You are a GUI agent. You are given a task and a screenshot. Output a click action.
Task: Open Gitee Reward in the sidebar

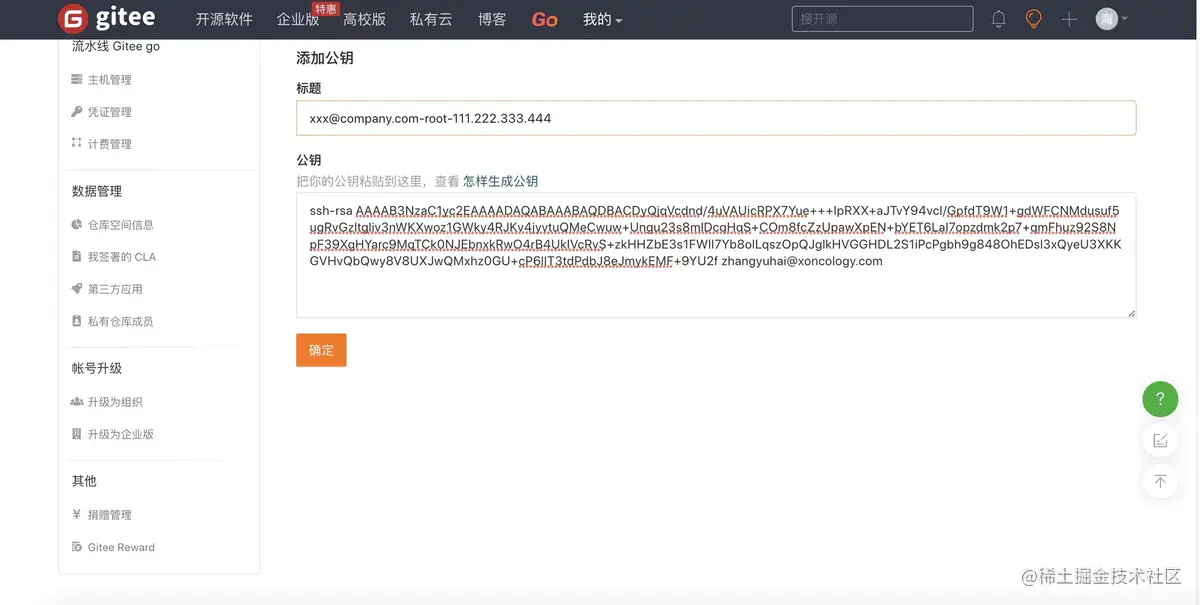tap(121, 547)
